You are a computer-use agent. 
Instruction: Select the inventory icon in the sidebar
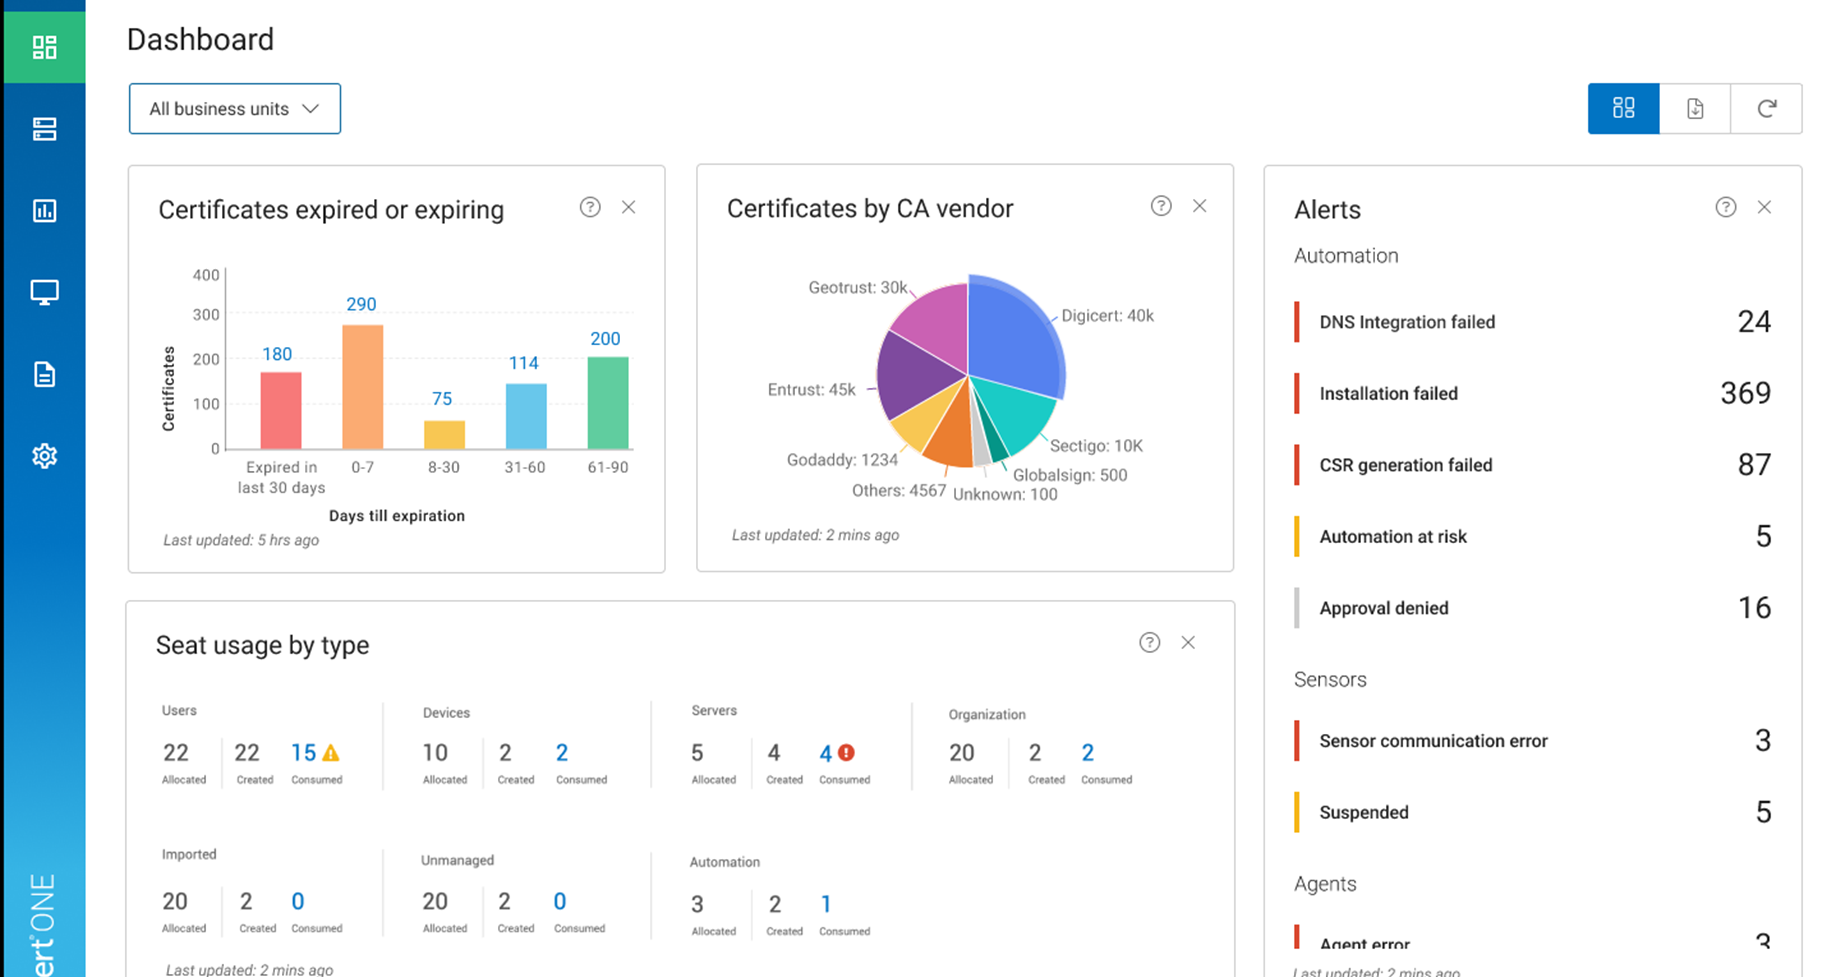pyautogui.click(x=44, y=128)
